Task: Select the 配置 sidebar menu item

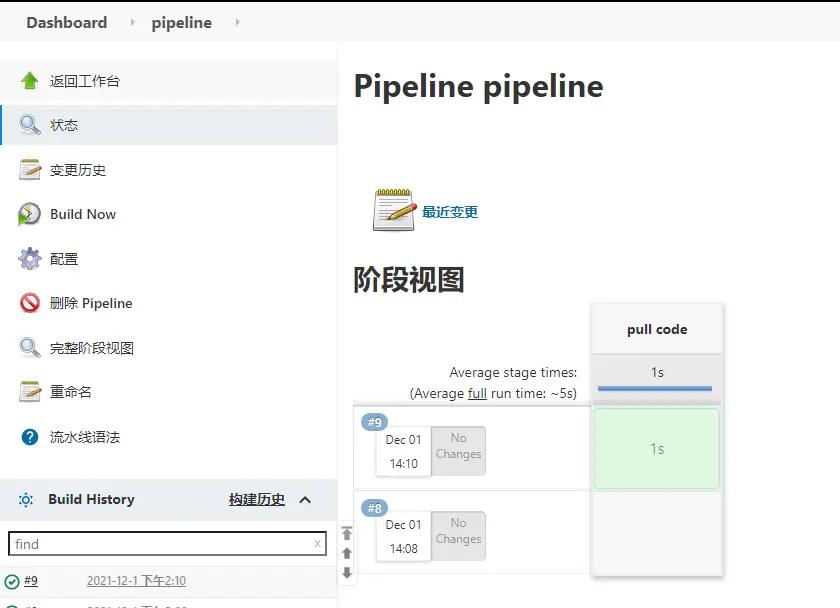Action: coord(64,259)
